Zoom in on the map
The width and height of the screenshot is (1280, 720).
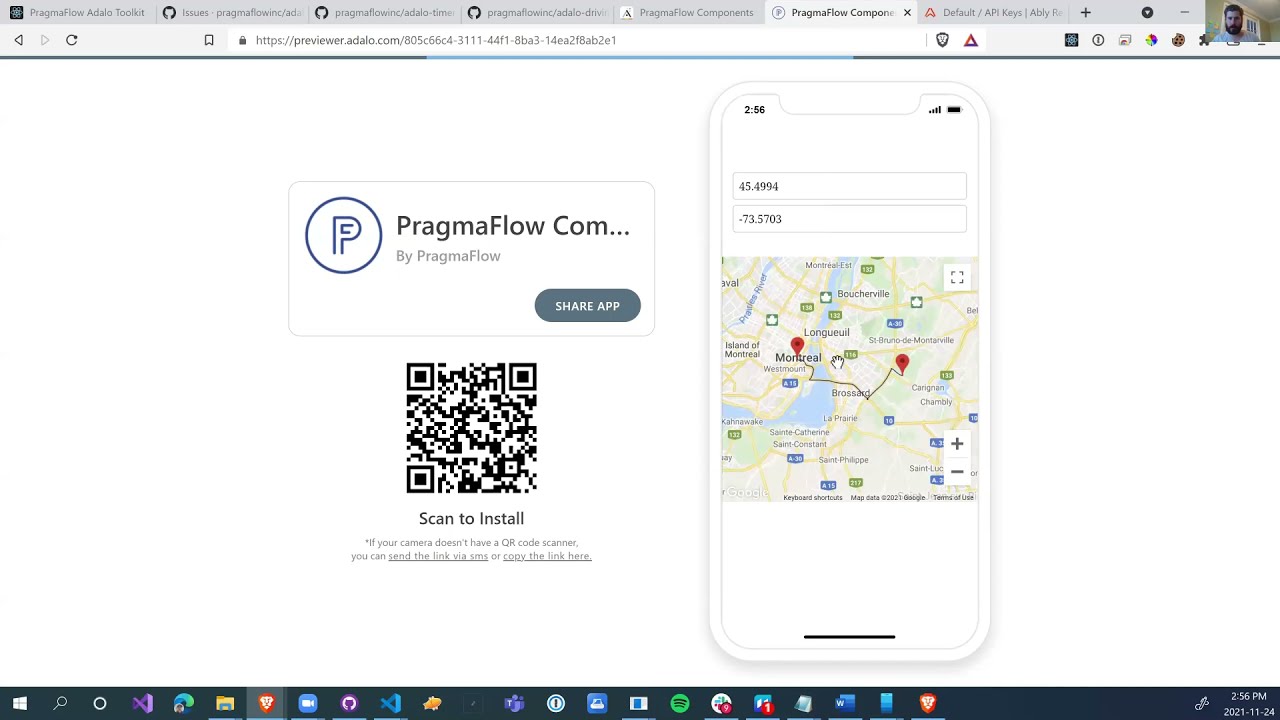957,444
